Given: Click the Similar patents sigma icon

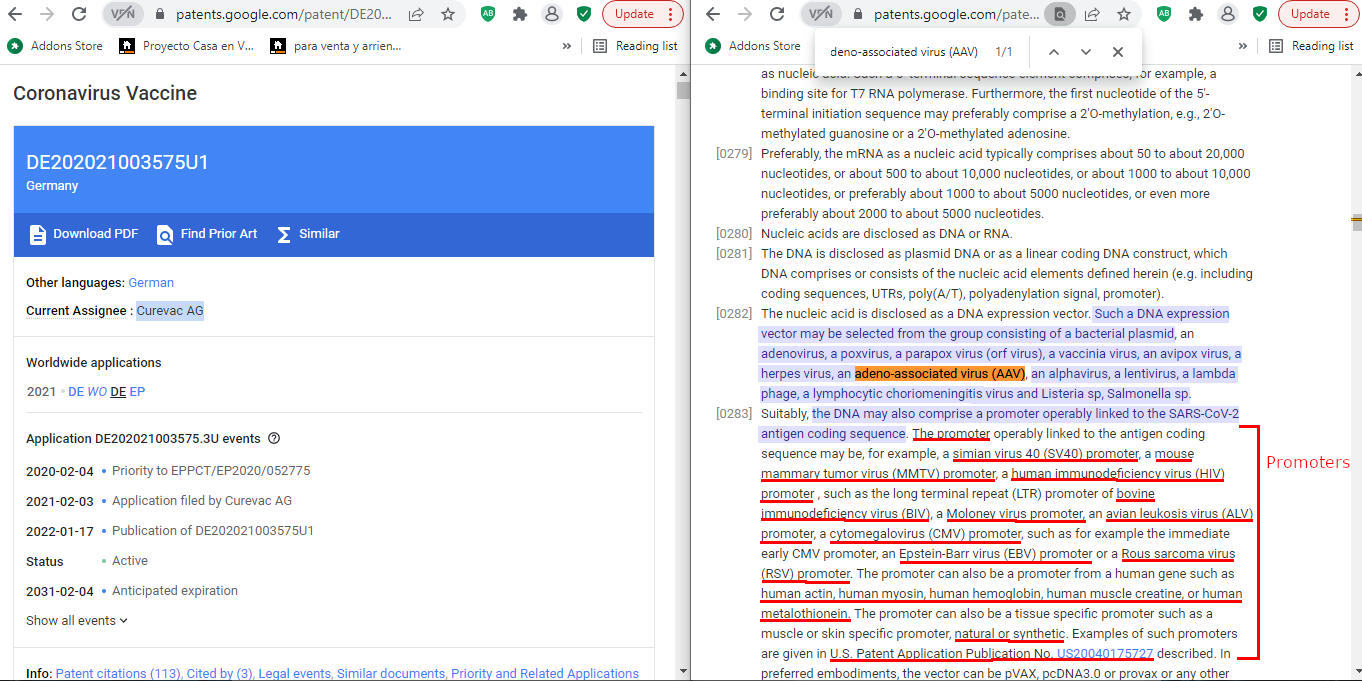Looking at the screenshot, I should pos(284,234).
